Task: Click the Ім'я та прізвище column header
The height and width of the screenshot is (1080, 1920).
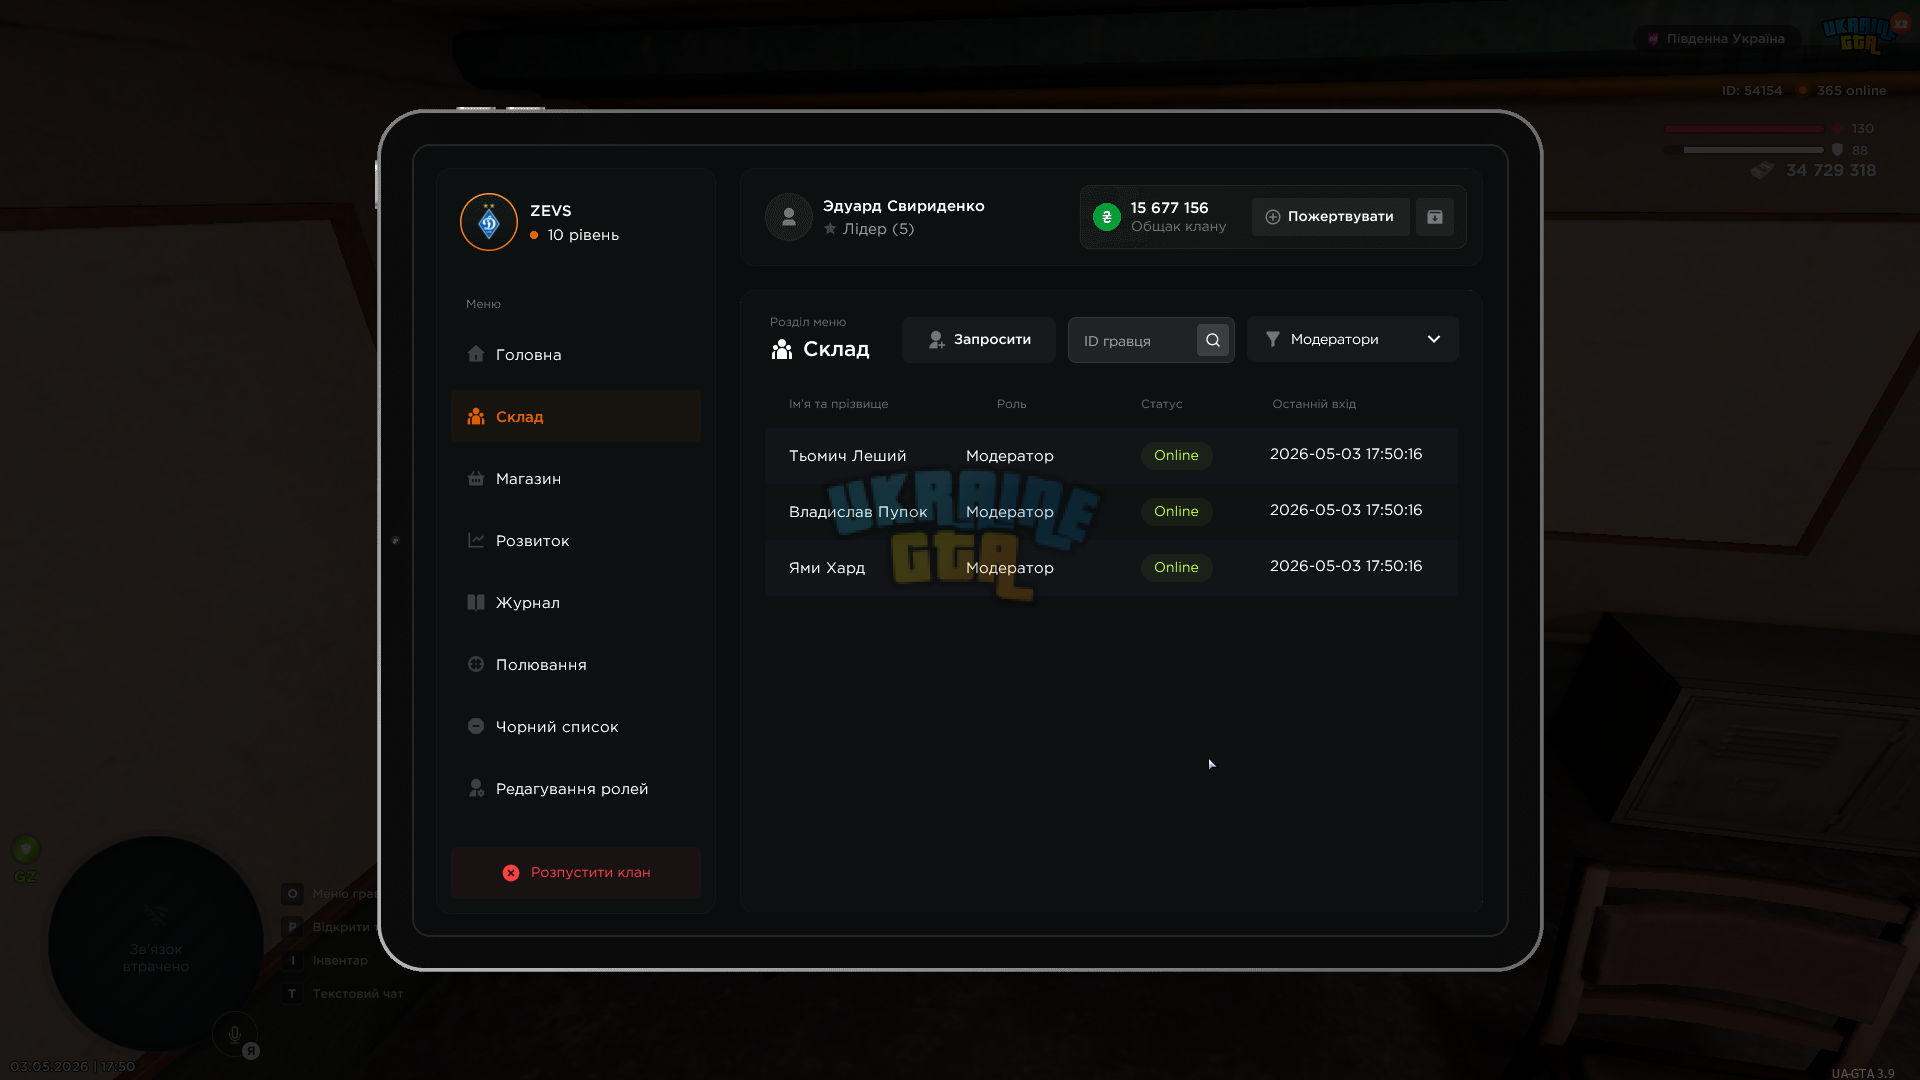Action: [838, 404]
